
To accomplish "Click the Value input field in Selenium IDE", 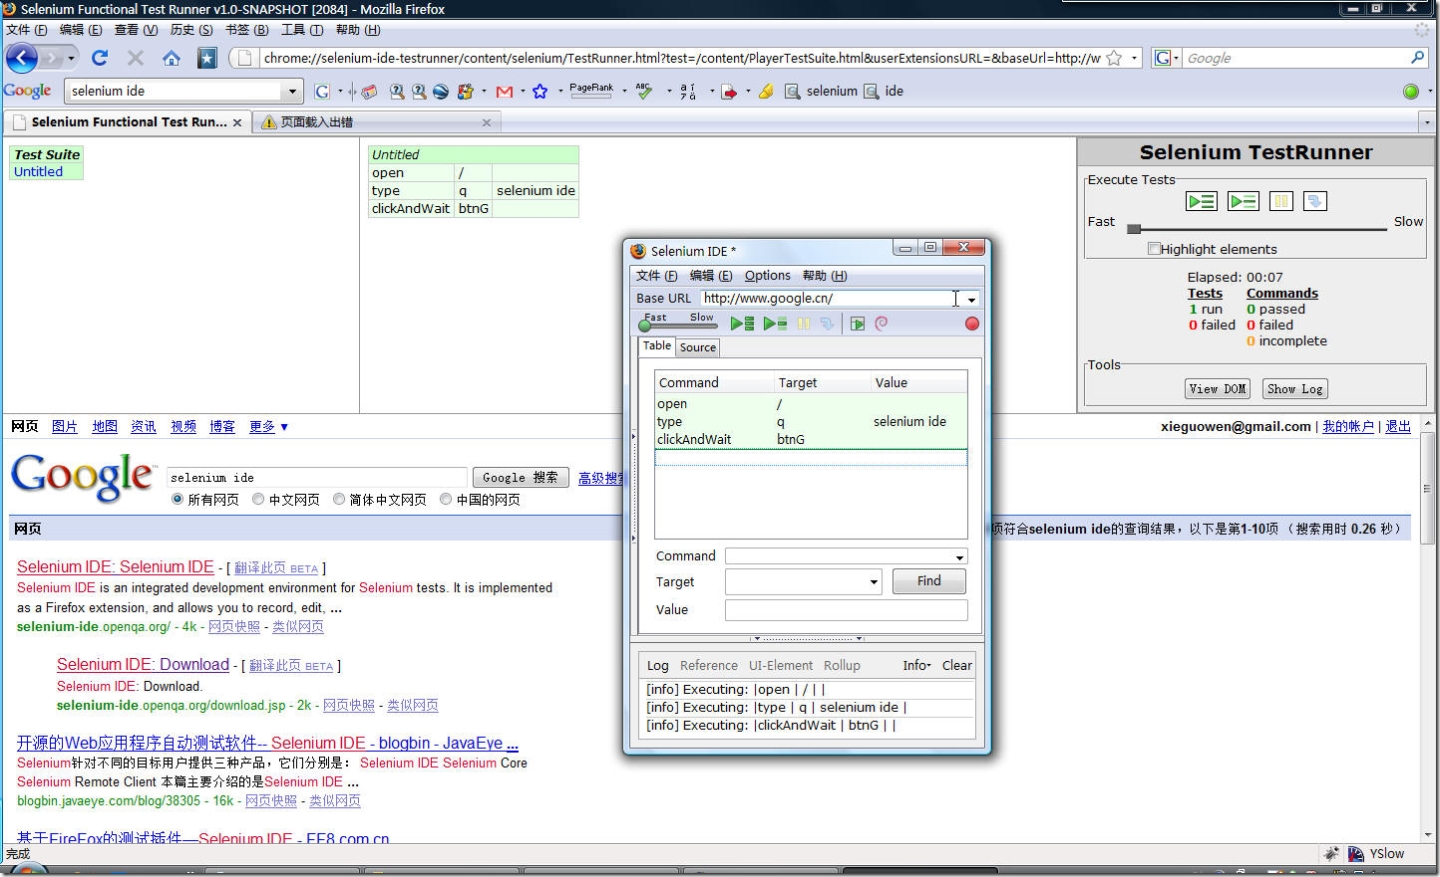I will [x=846, y=610].
